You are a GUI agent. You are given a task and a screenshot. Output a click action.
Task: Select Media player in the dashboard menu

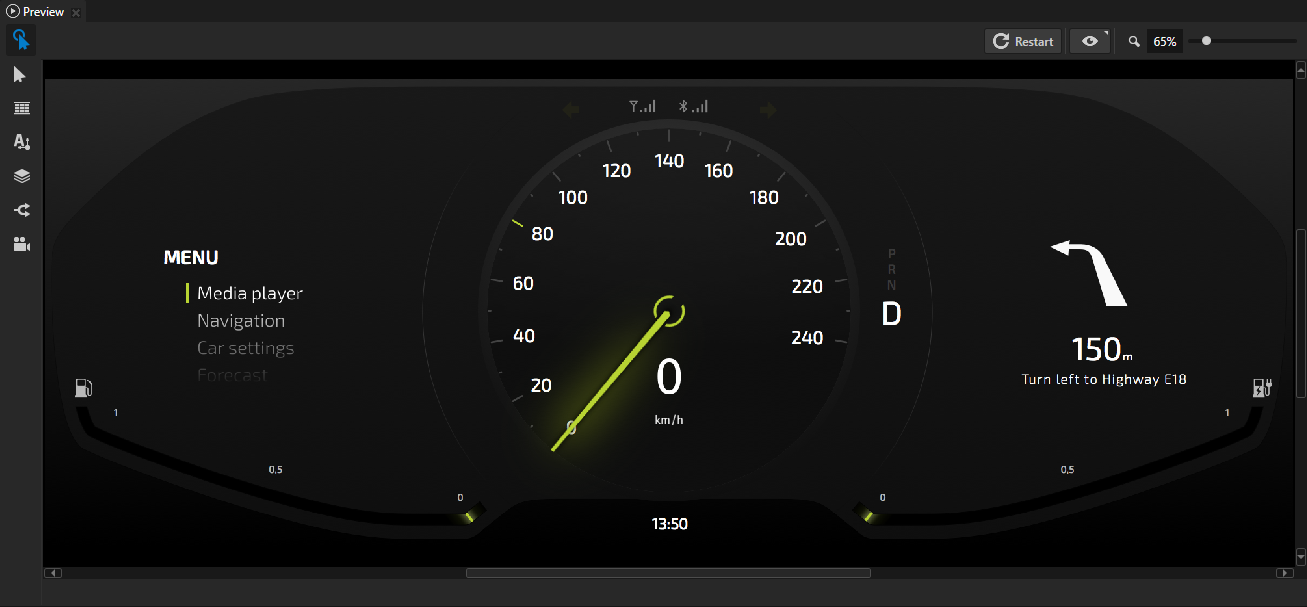click(x=249, y=293)
